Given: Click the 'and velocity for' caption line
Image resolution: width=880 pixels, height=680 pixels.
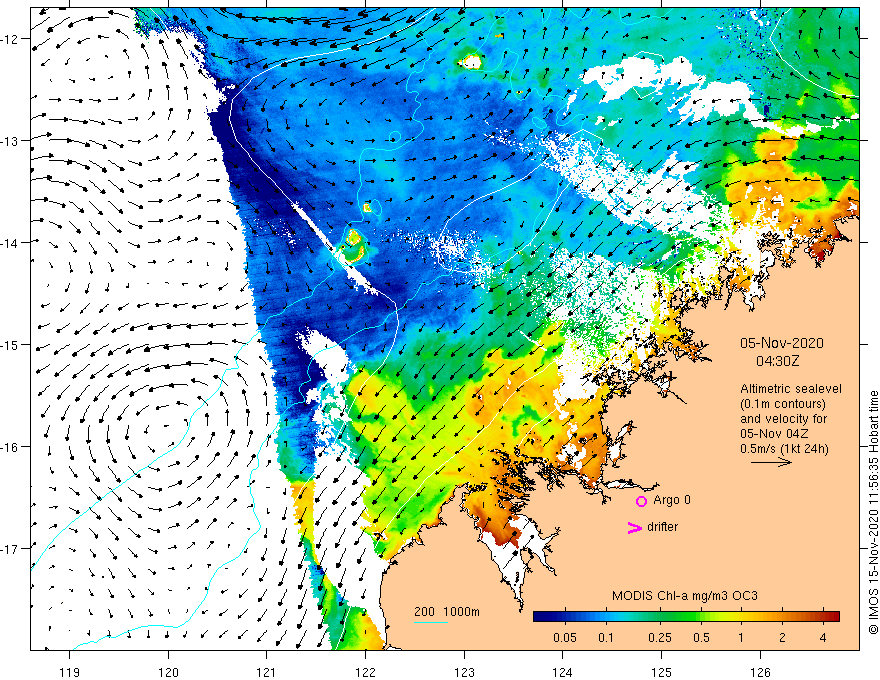Looking at the screenshot, I should click(783, 419).
